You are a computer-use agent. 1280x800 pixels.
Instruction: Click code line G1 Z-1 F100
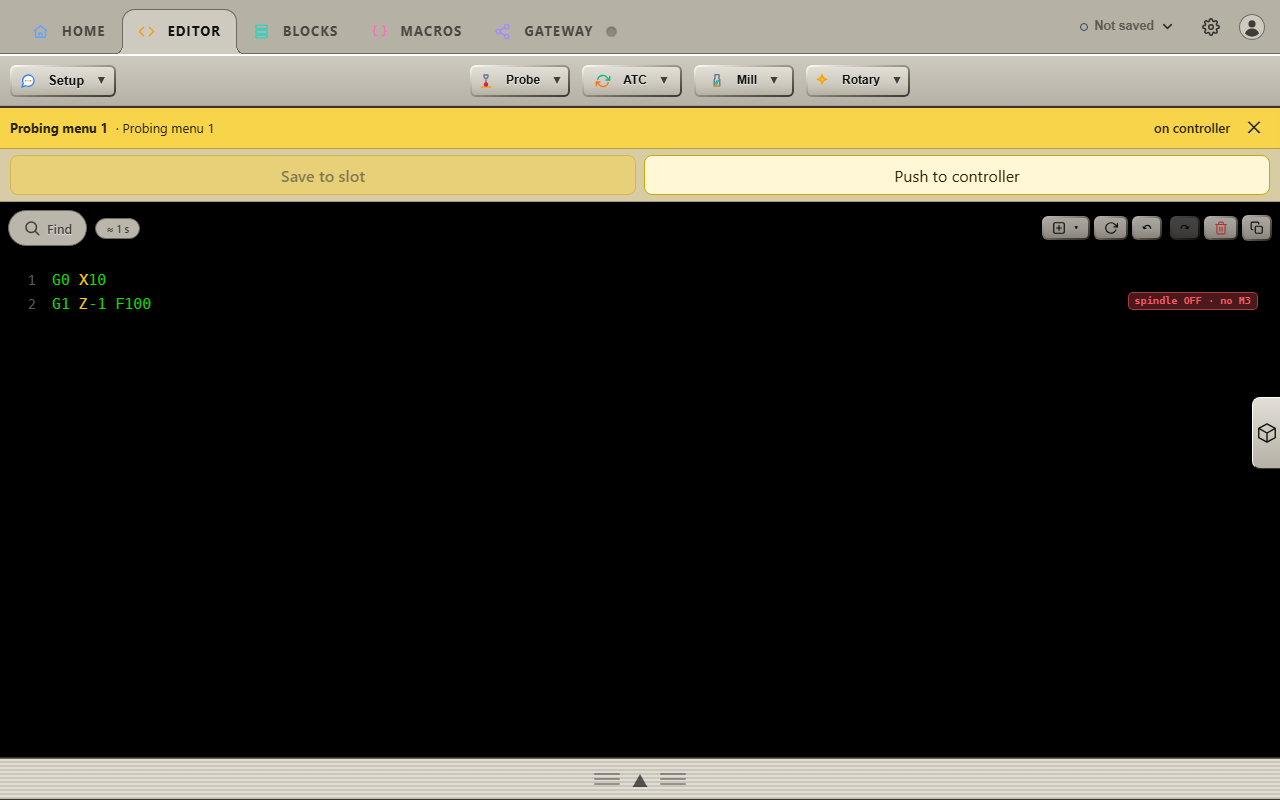[102, 304]
